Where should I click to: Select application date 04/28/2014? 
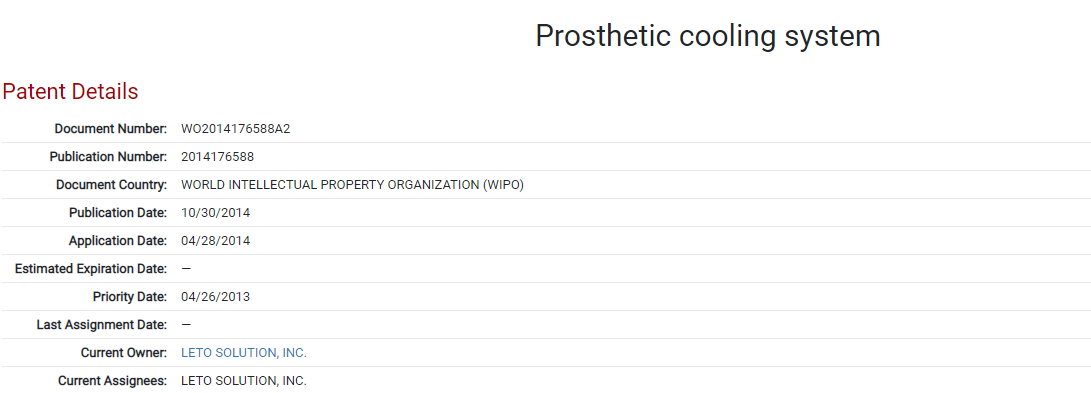[216, 241]
